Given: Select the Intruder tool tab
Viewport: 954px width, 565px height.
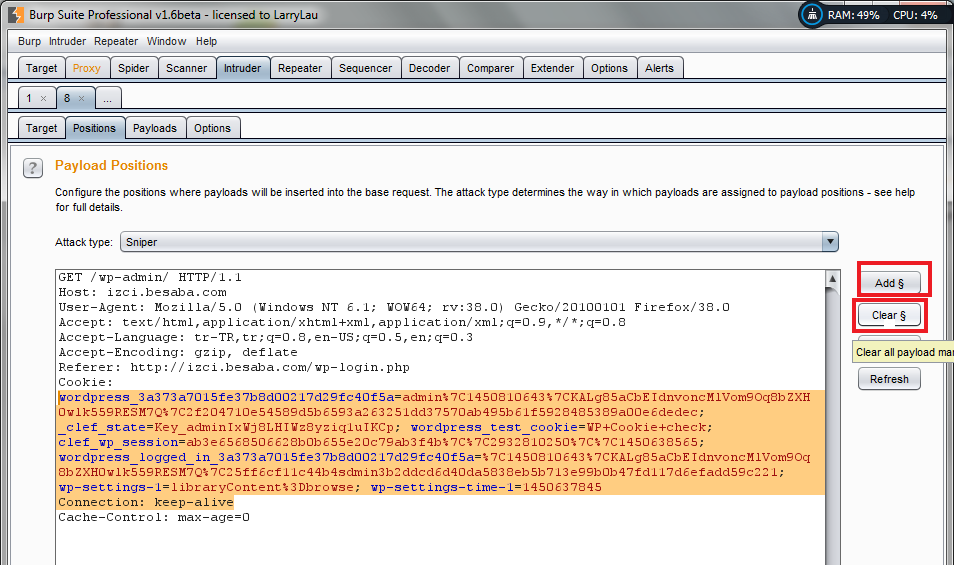Looking at the screenshot, I should [x=242, y=68].
